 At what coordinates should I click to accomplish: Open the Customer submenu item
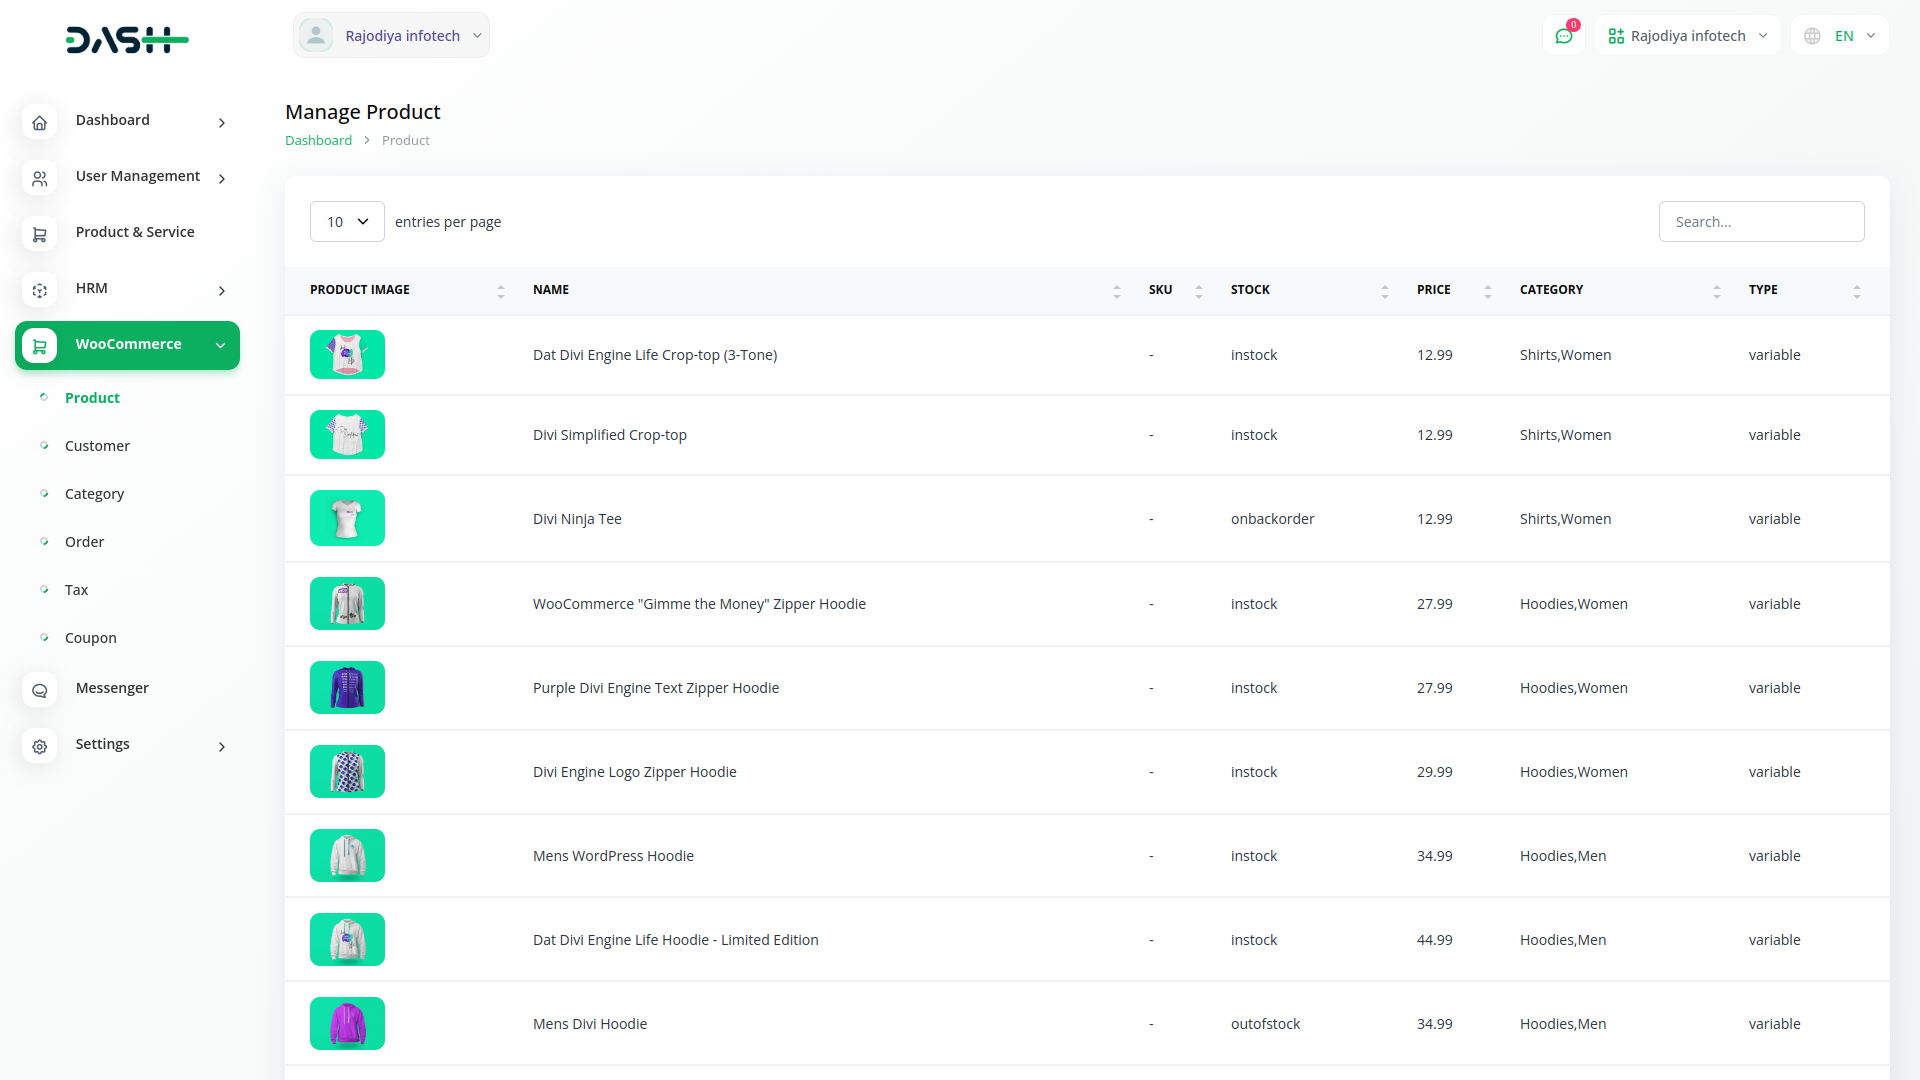pyautogui.click(x=97, y=446)
